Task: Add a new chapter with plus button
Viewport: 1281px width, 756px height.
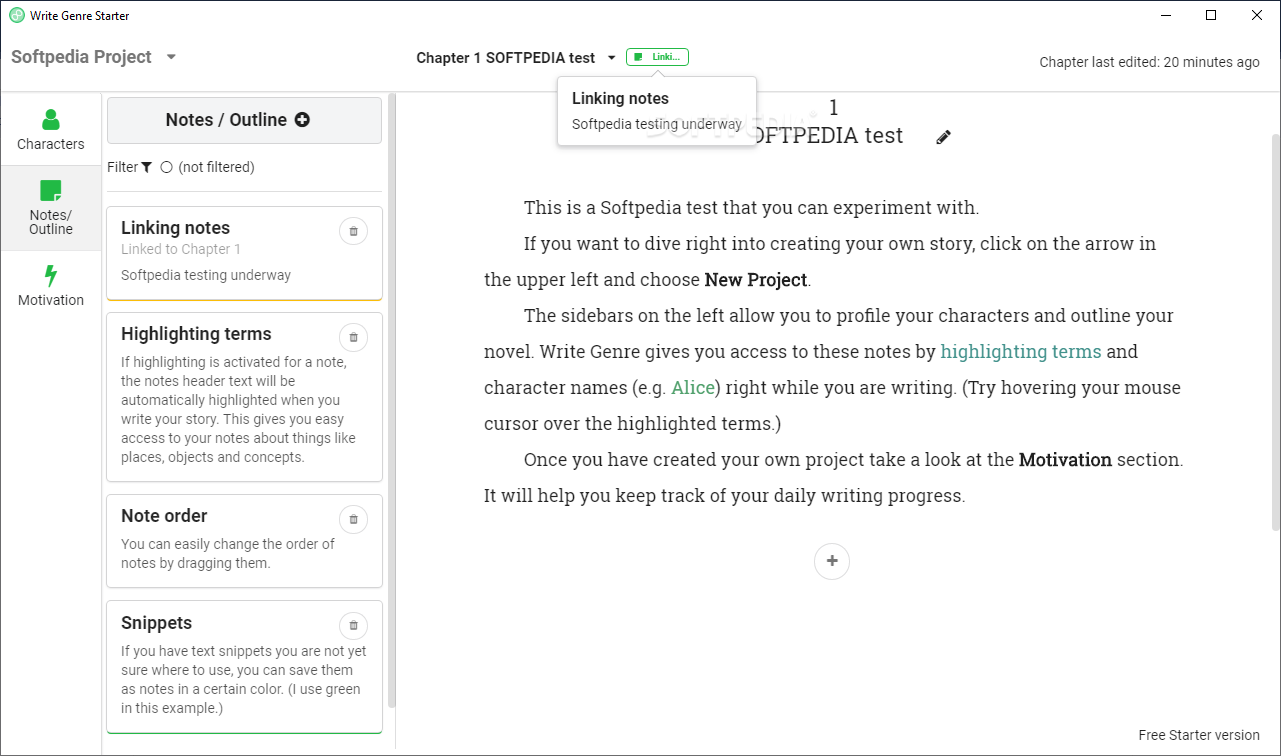Action: (x=832, y=561)
